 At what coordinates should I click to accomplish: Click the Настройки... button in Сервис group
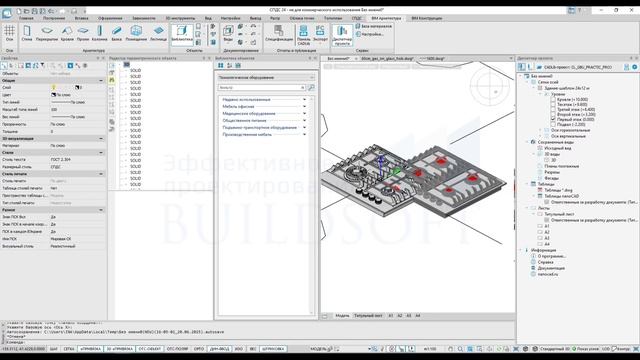[x=370, y=34]
